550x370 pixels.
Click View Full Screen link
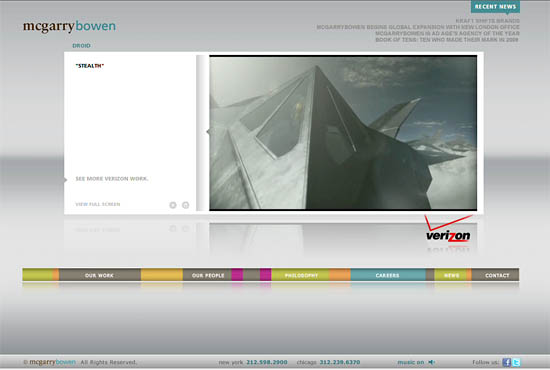coord(98,204)
